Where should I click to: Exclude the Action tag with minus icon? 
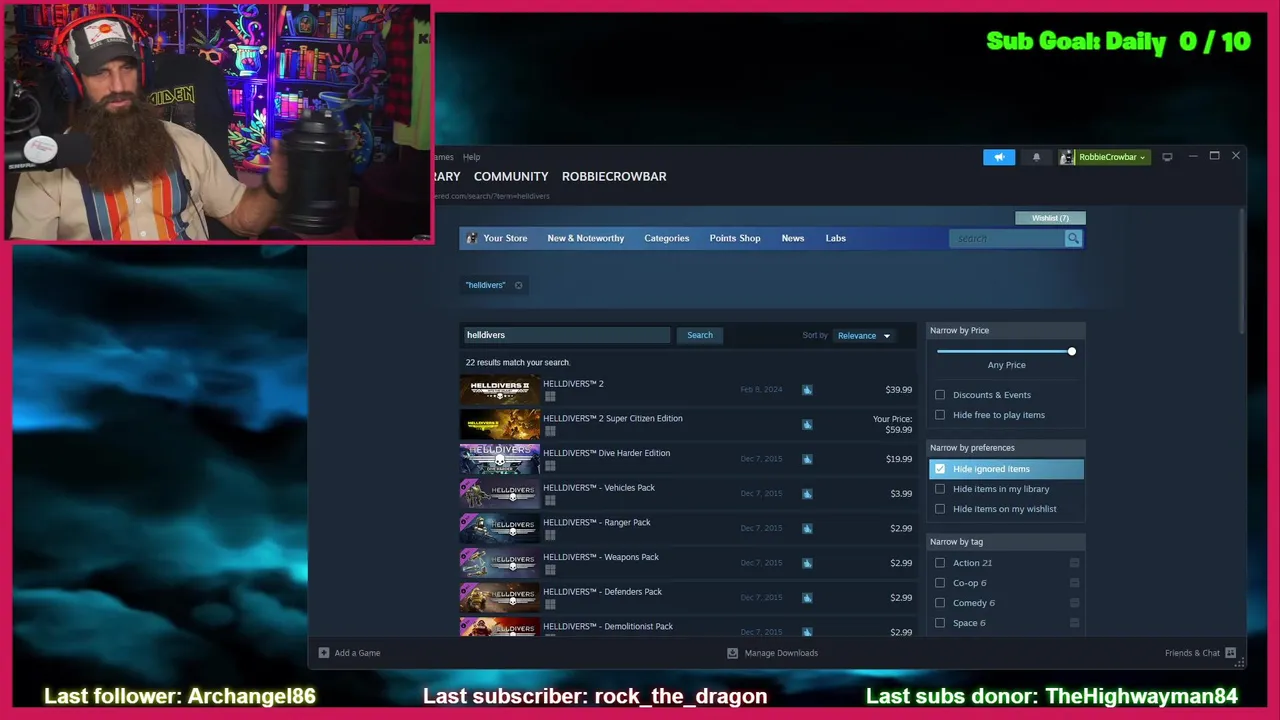(1074, 563)
